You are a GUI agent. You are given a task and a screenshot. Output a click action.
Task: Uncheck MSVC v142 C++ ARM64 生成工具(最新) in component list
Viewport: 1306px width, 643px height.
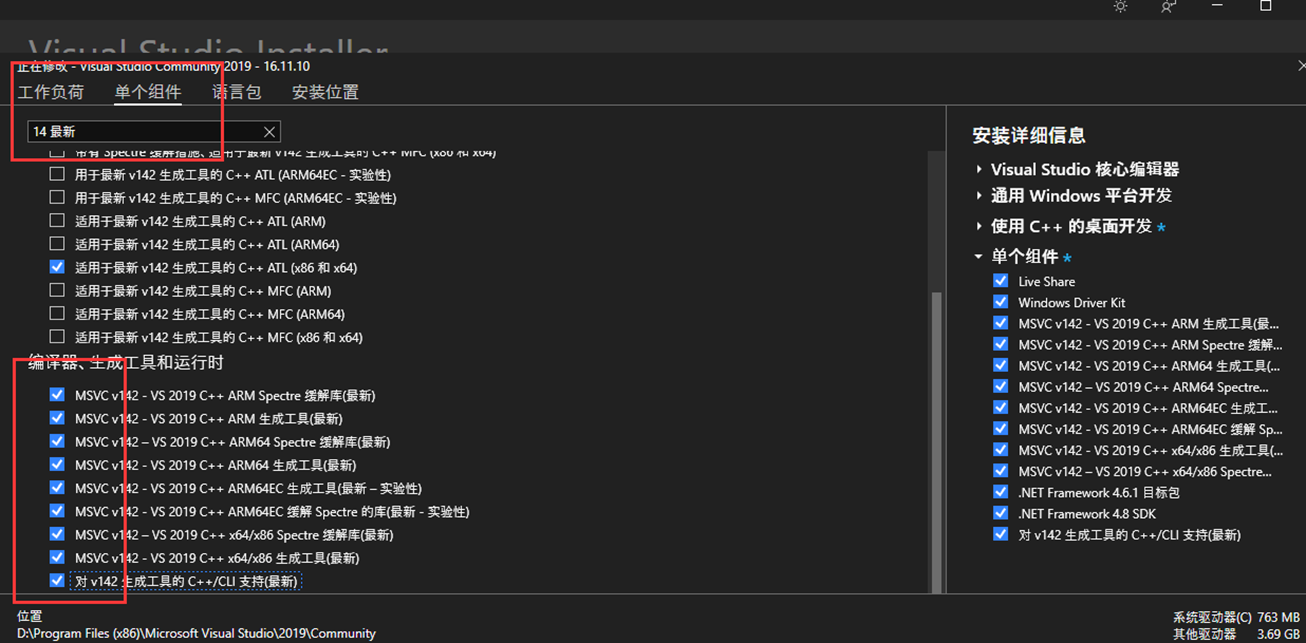click(x=57, y=464)
